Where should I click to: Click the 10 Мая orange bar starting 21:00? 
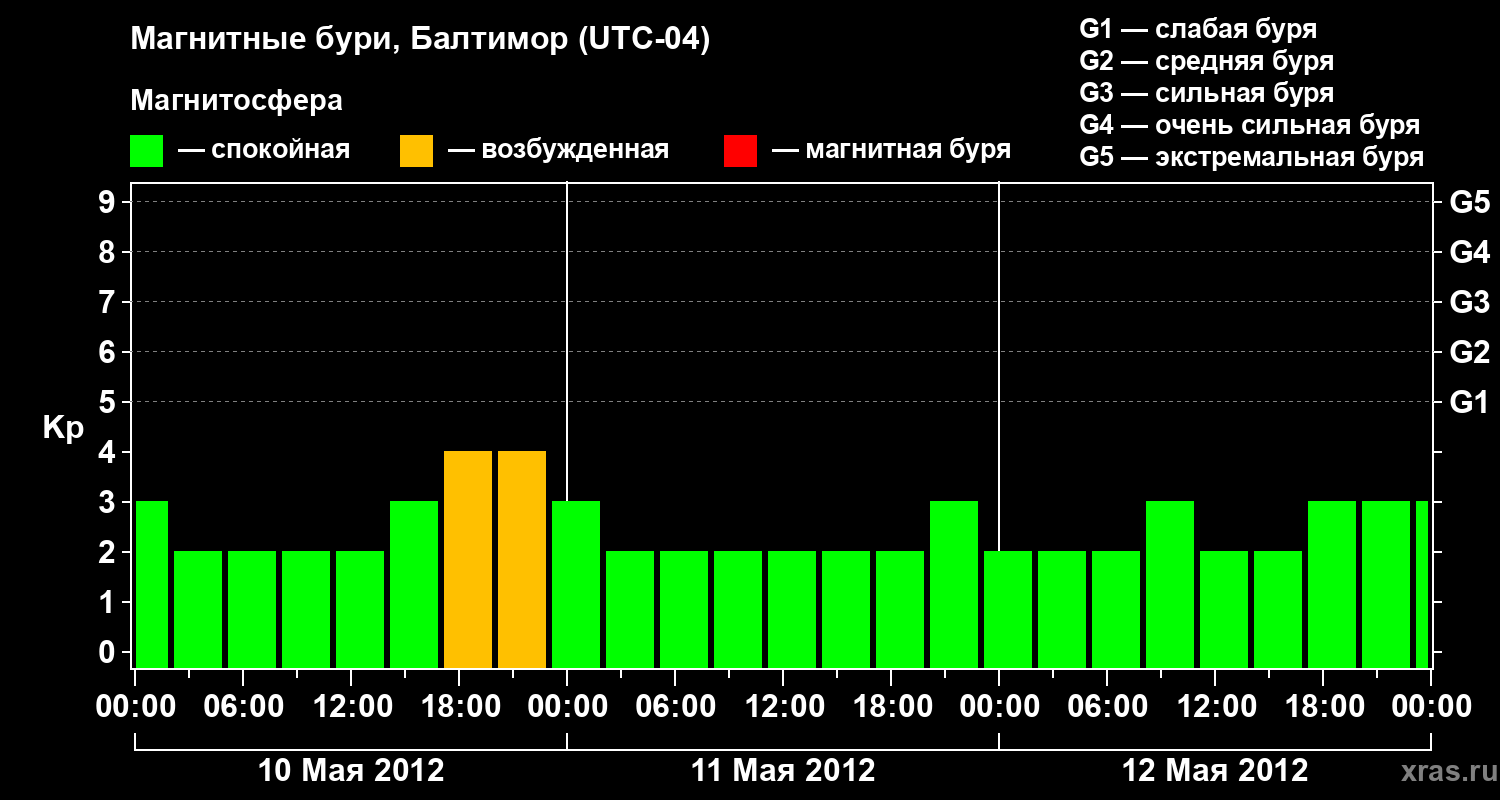(522, 560)
